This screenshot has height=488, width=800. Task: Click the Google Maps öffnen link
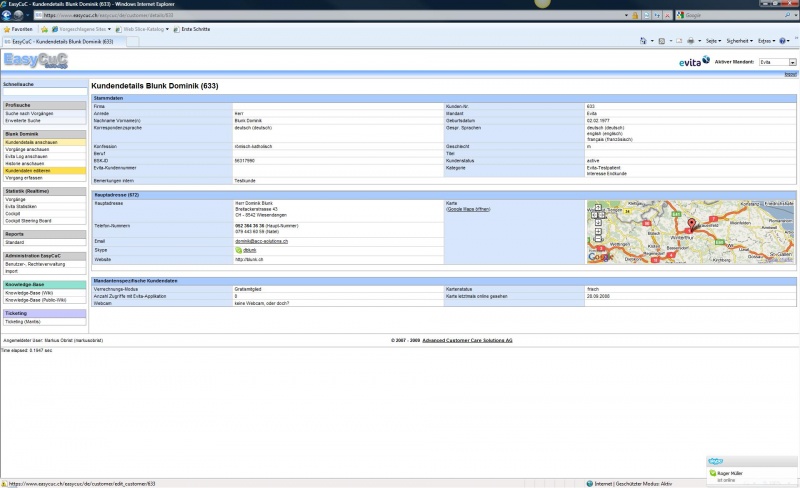[x=468, y=209]
